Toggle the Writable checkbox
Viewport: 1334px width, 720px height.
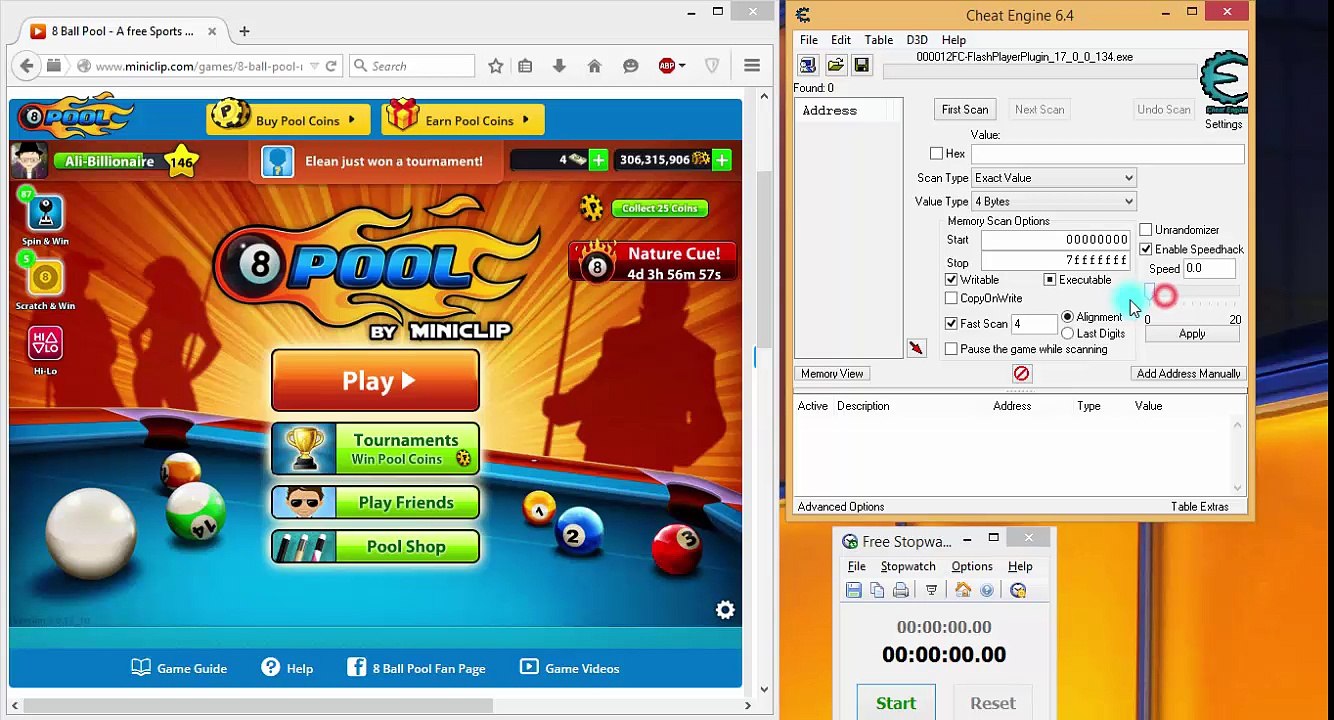(x=951, y=280)
